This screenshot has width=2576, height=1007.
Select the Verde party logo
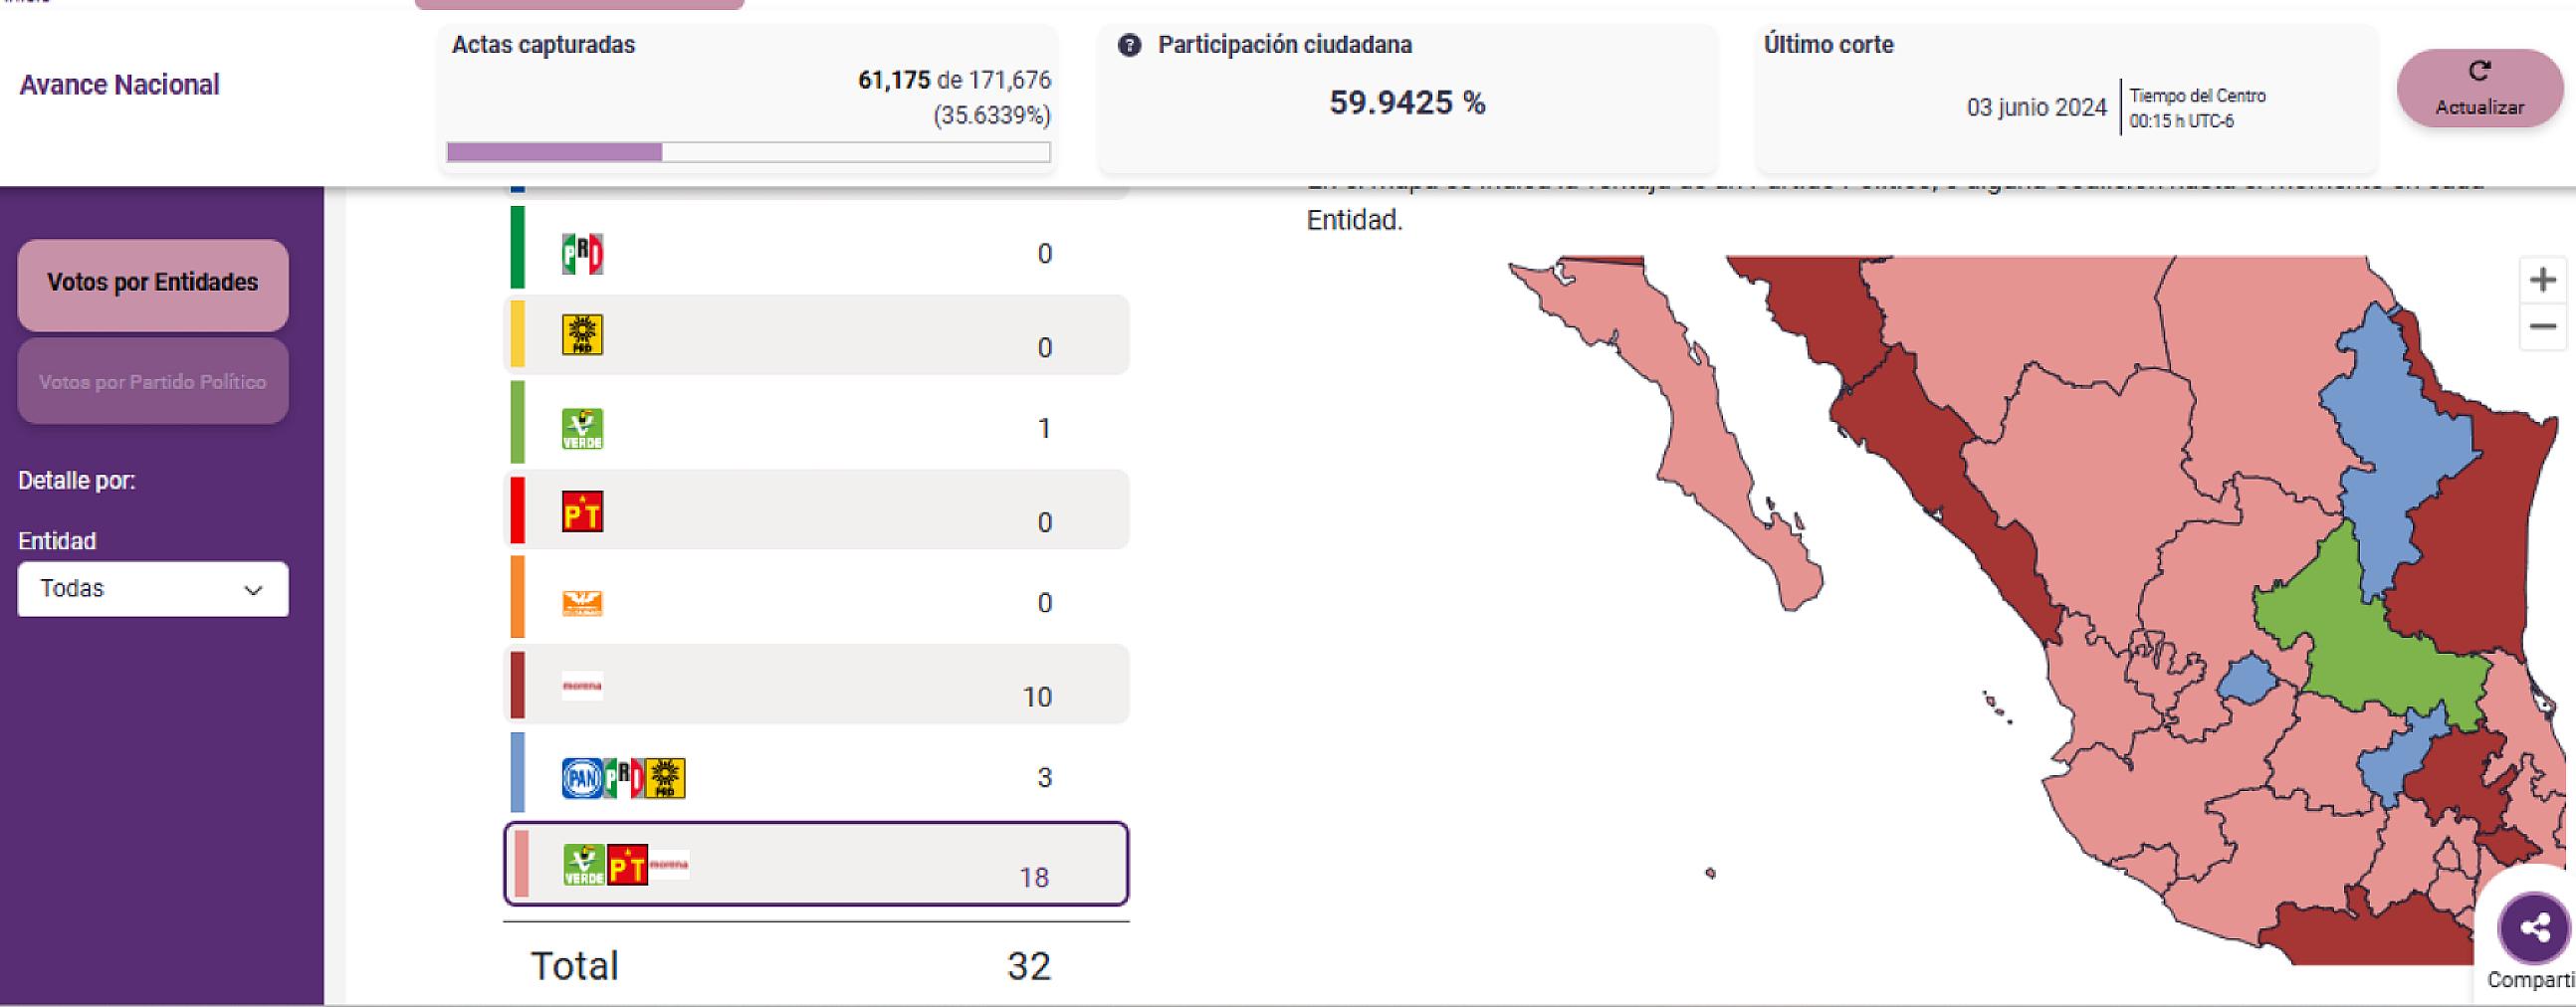(582, 429)
